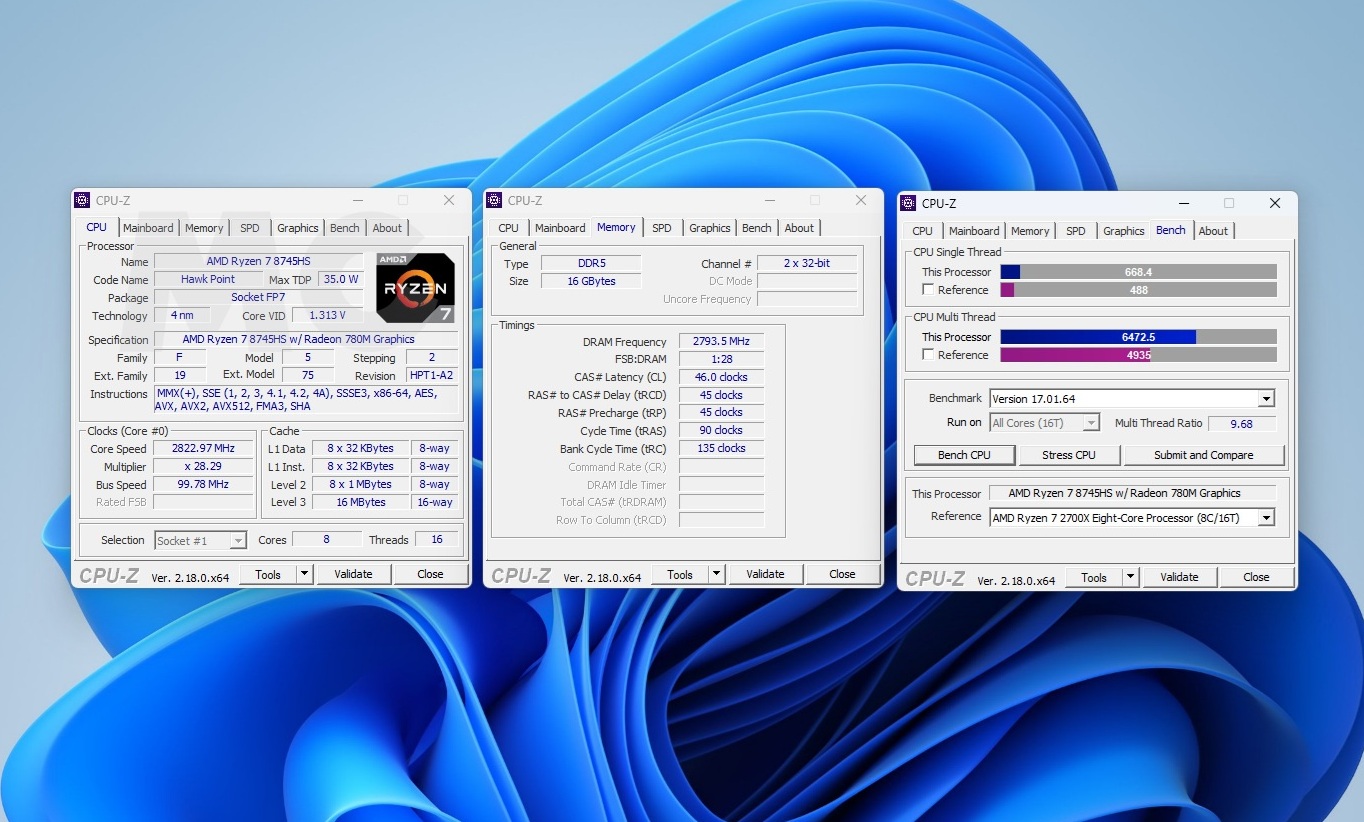Click the Ryzen 7 processor logo
Viewport: 1364px width, 822px height.
(415, 288)
